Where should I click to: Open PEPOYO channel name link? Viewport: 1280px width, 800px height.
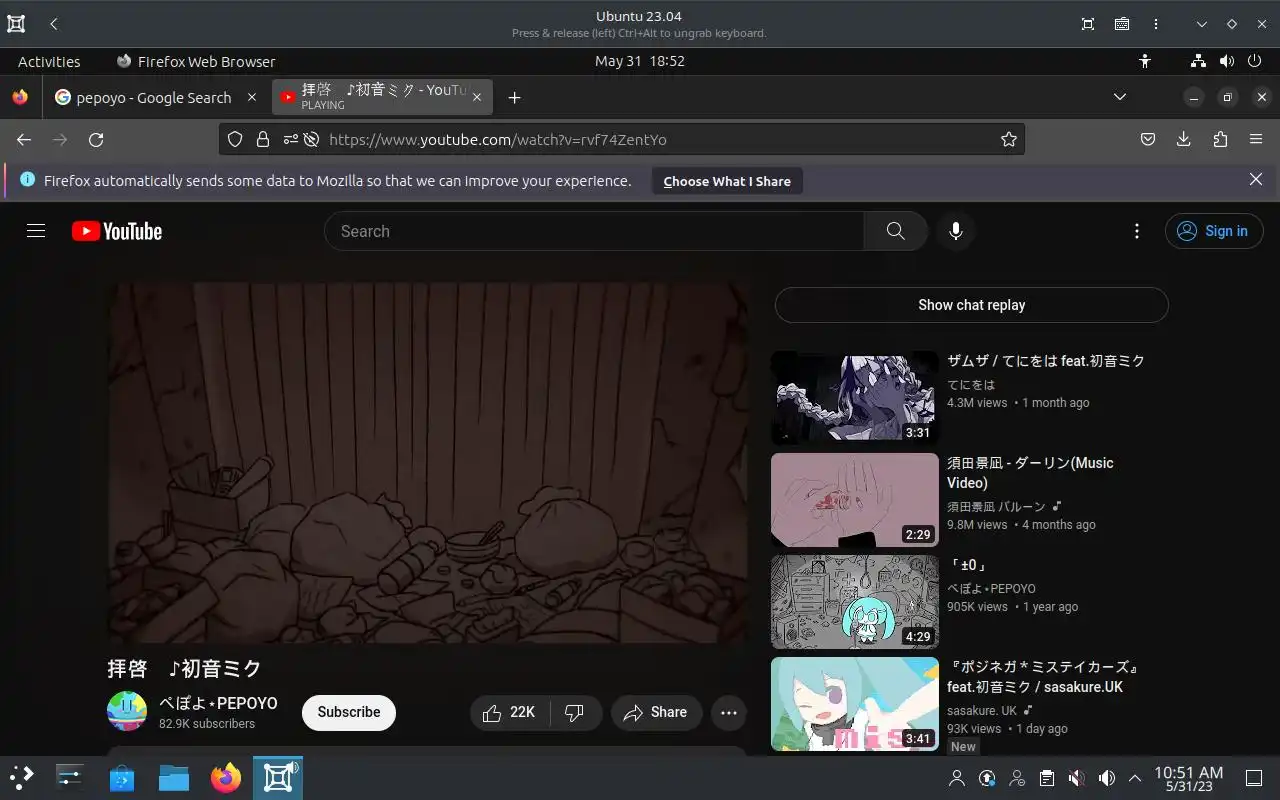click(218, 703)
